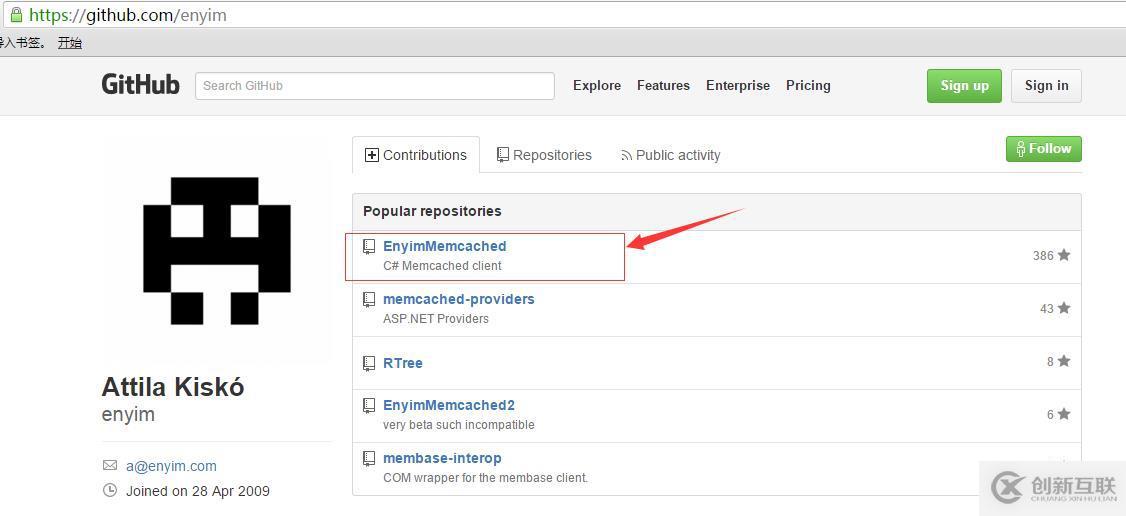
Task: Open the EnyimMemcached2 repository link
Action: tap(449, 405)
